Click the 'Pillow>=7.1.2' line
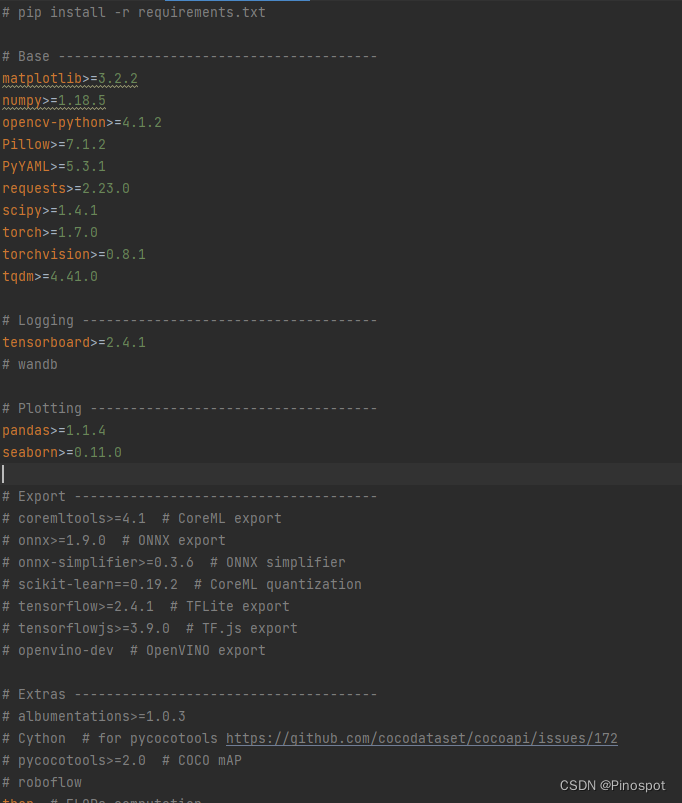The height and width of the screenshot is (803, 682). pos(54,144)
